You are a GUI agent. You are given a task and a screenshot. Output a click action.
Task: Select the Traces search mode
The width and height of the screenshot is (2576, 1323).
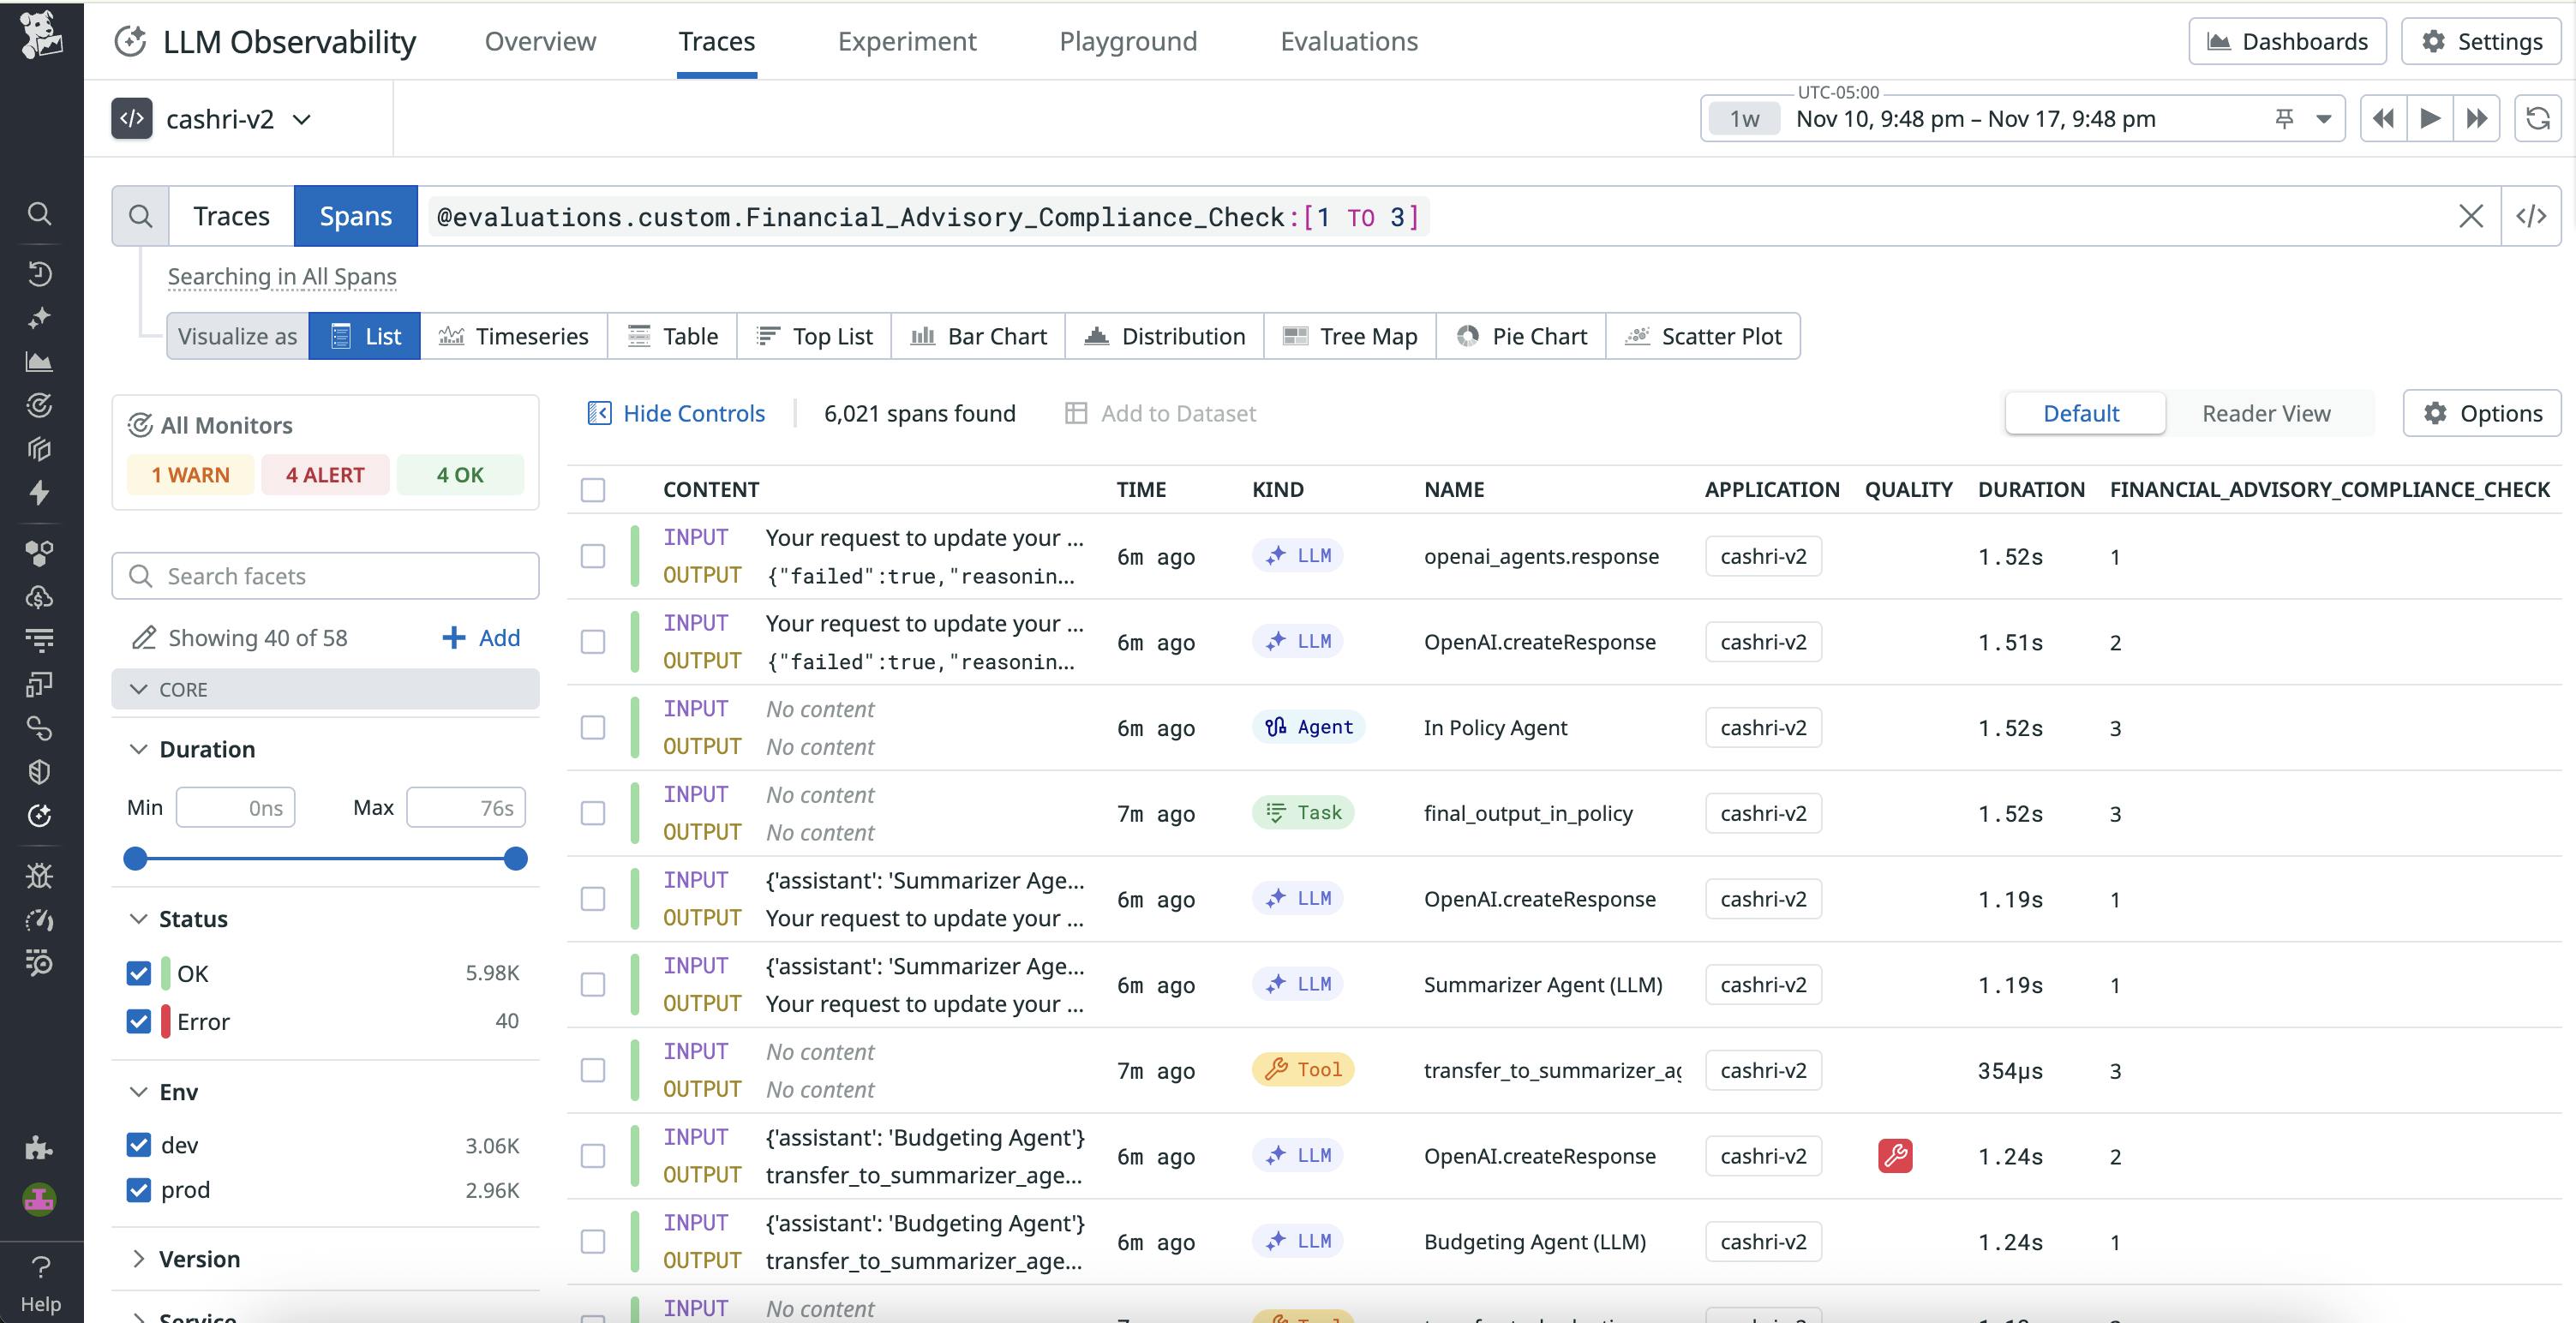231,215
